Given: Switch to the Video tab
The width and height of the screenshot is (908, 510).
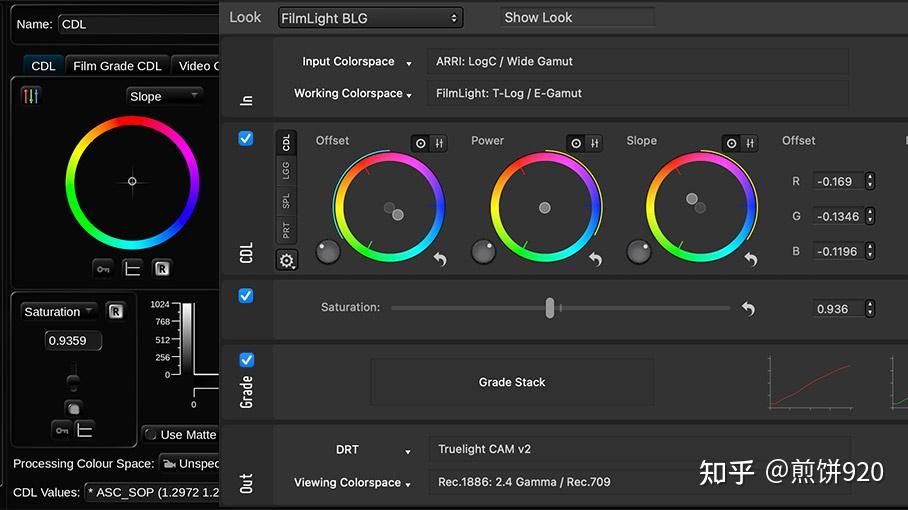Looking at the screenshot, I should coord(196,66).
